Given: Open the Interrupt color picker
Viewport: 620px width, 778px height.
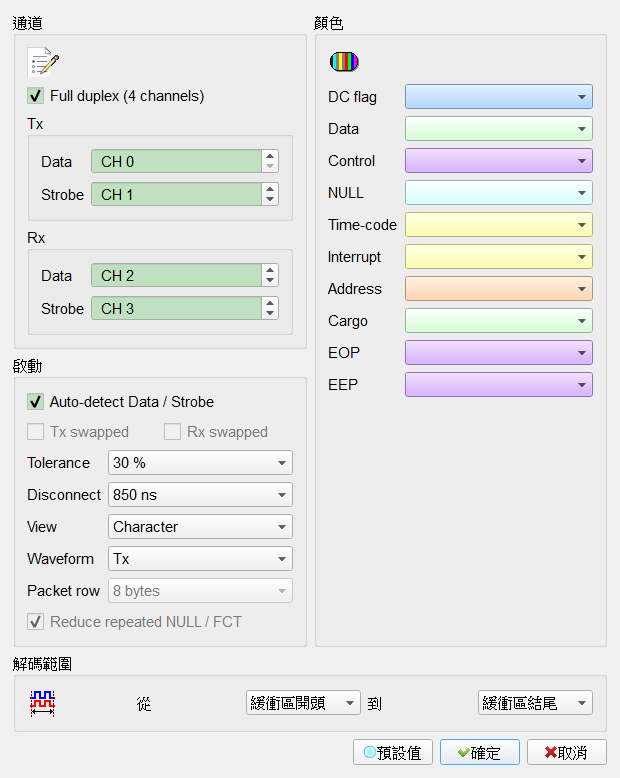Looking at the screenshot, I should click(499, 257).
